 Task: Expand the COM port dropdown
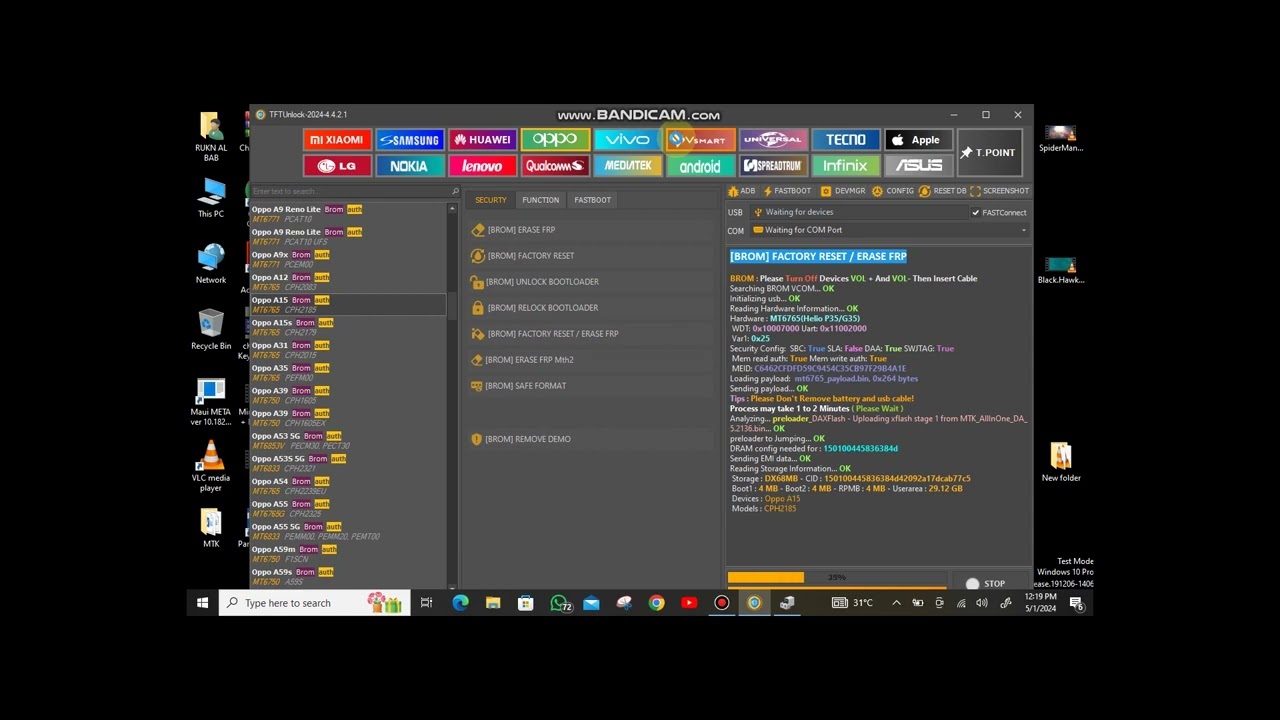(1023, 230)
